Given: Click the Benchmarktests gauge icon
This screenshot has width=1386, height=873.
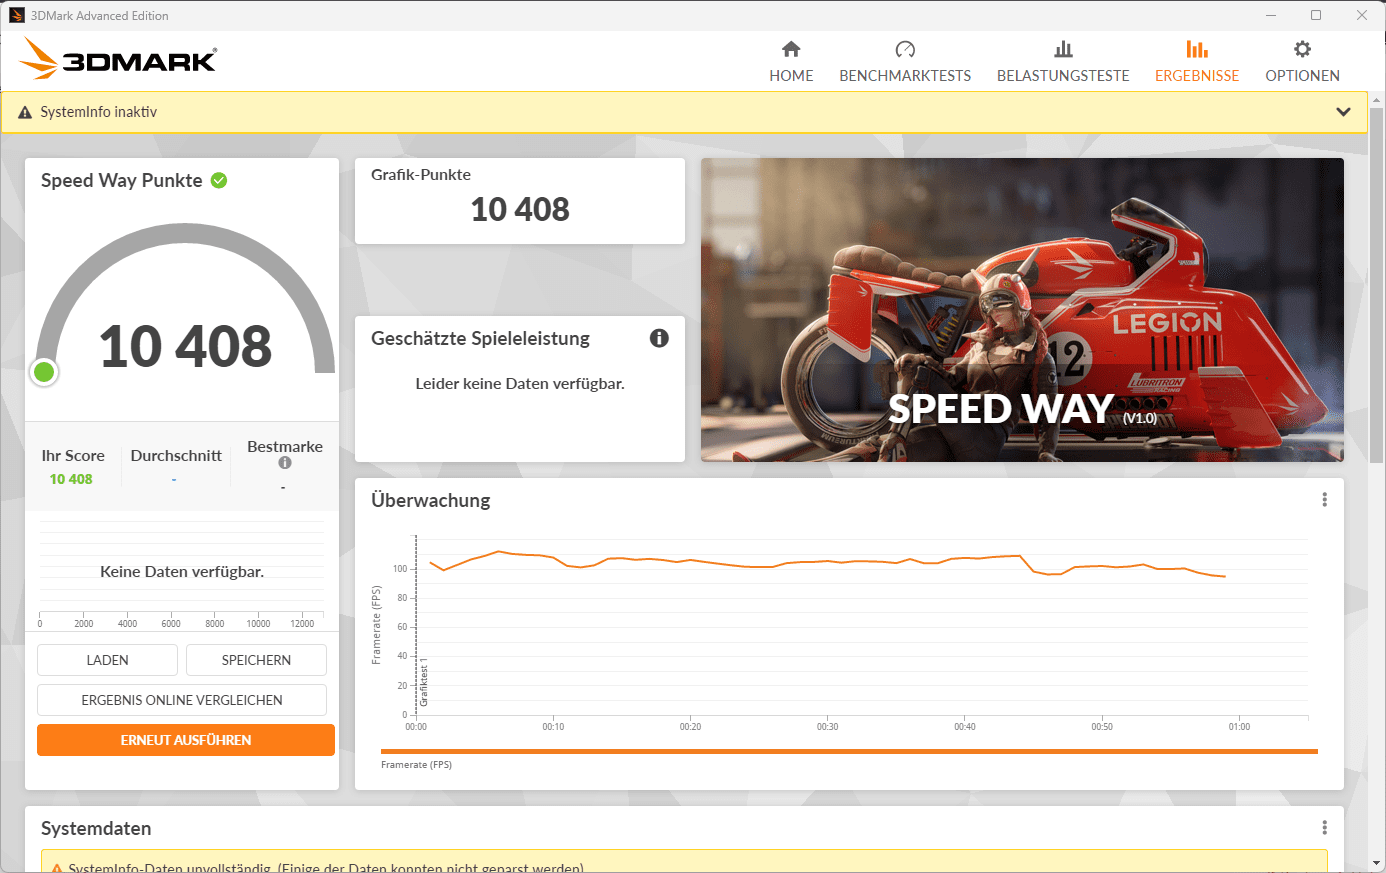Looking at the screenshot, I should [905, 49].
